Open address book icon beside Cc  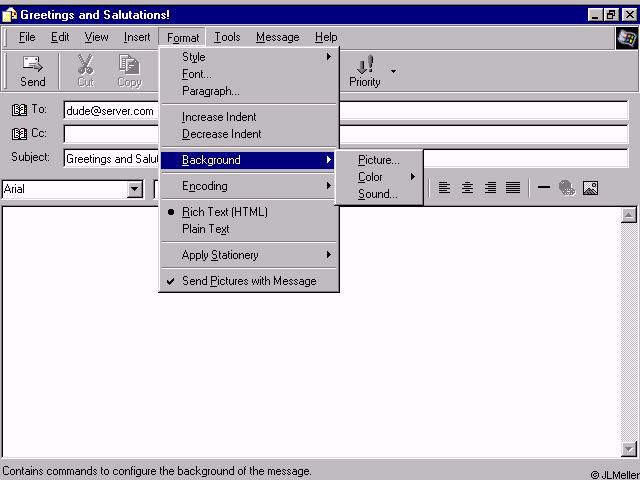click(x=19, y=133)
